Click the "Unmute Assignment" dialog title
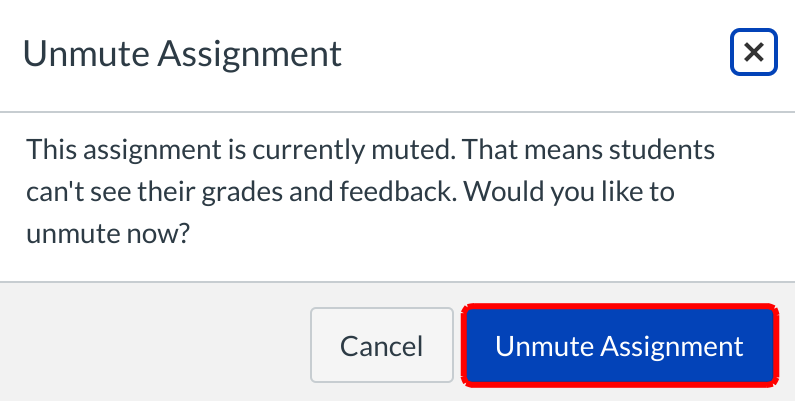The image size is (795, 401). click(x=182, y=53)
